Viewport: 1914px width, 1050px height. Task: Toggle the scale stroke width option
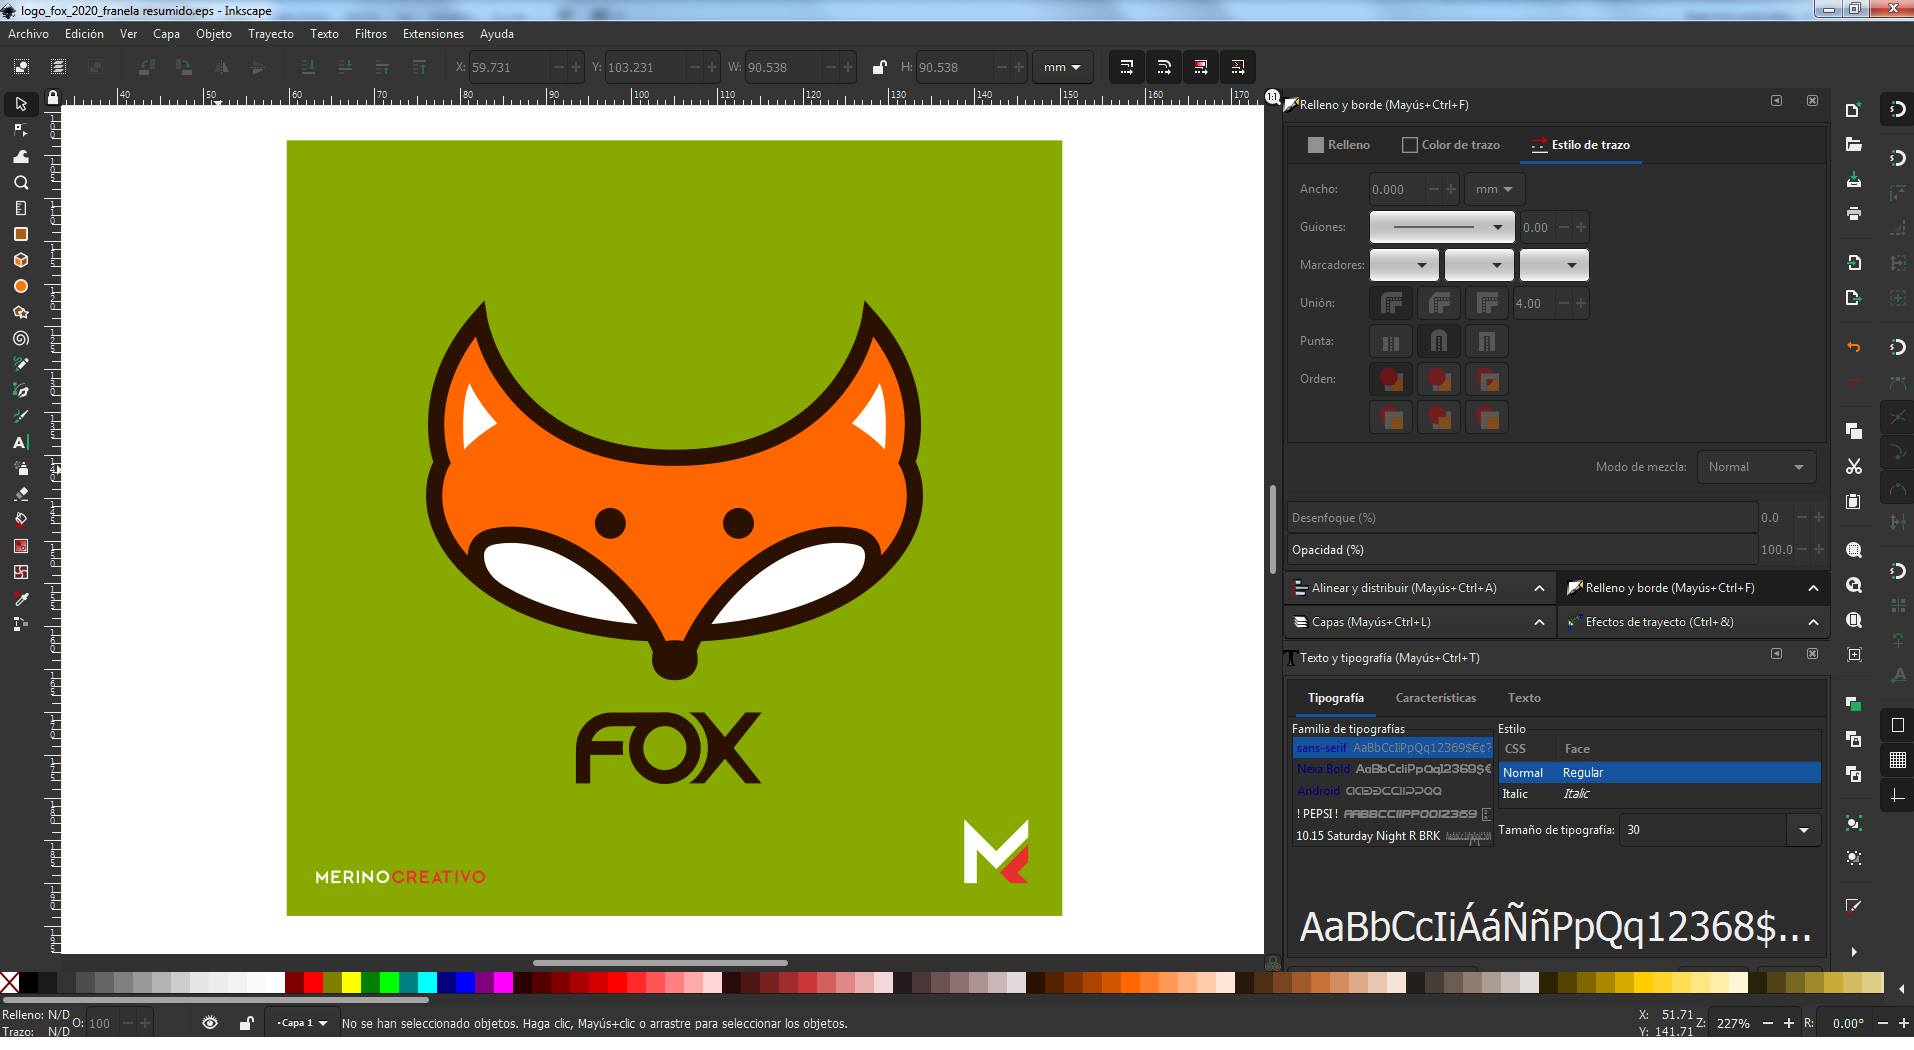click(1127, 67)
